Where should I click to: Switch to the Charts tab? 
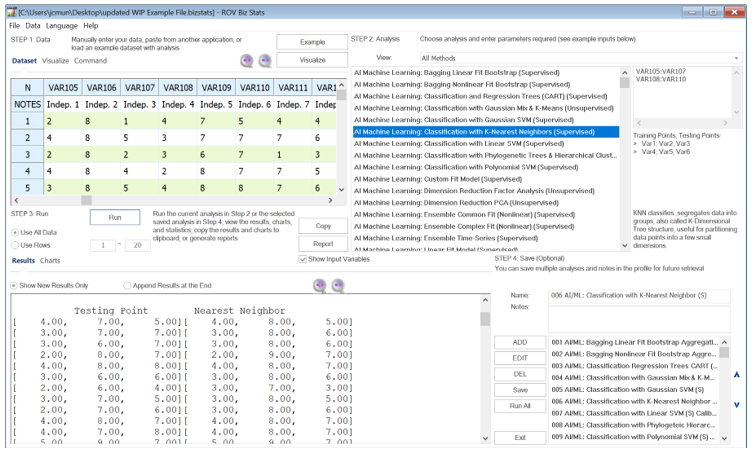point(50,260)
